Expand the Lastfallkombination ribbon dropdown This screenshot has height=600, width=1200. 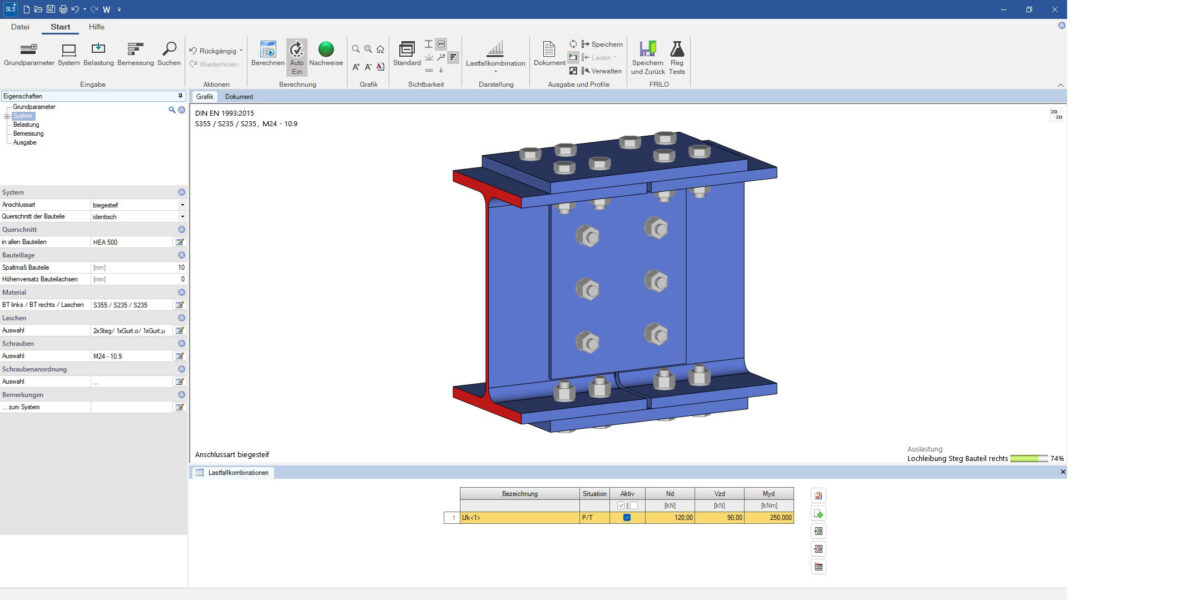pos(495,70)
